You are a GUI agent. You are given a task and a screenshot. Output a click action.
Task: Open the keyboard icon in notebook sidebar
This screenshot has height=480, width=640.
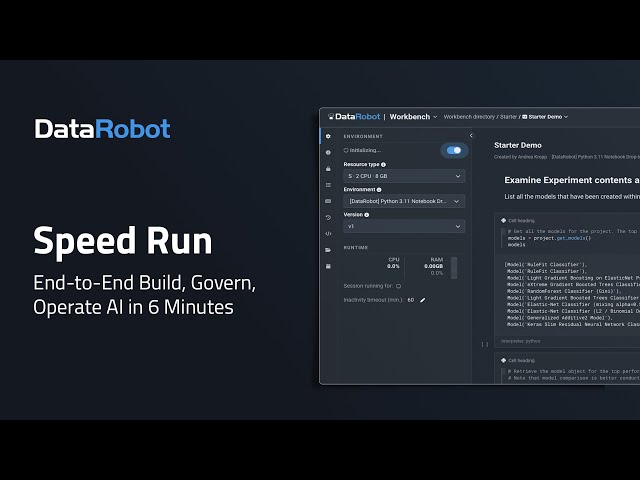[328, 200]
